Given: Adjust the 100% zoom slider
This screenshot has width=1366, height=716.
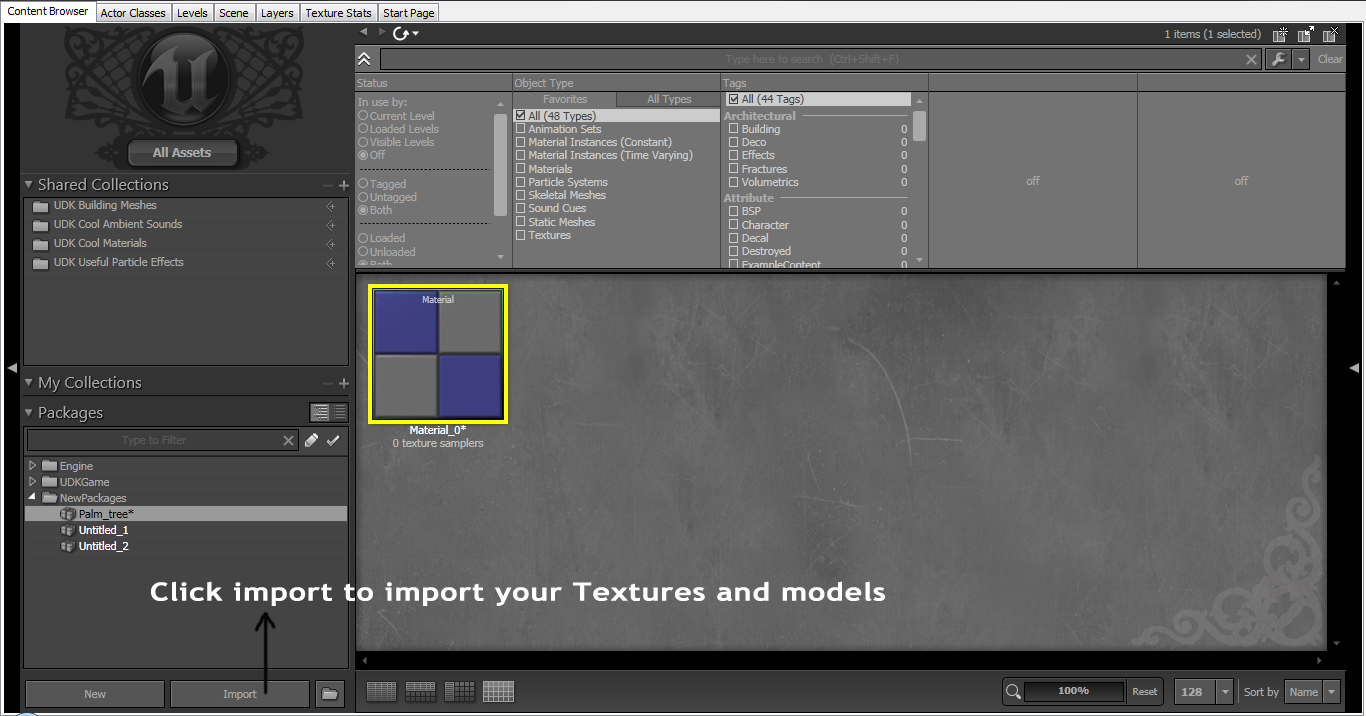Looking at the screenshot, I should tap(1073, 691).
